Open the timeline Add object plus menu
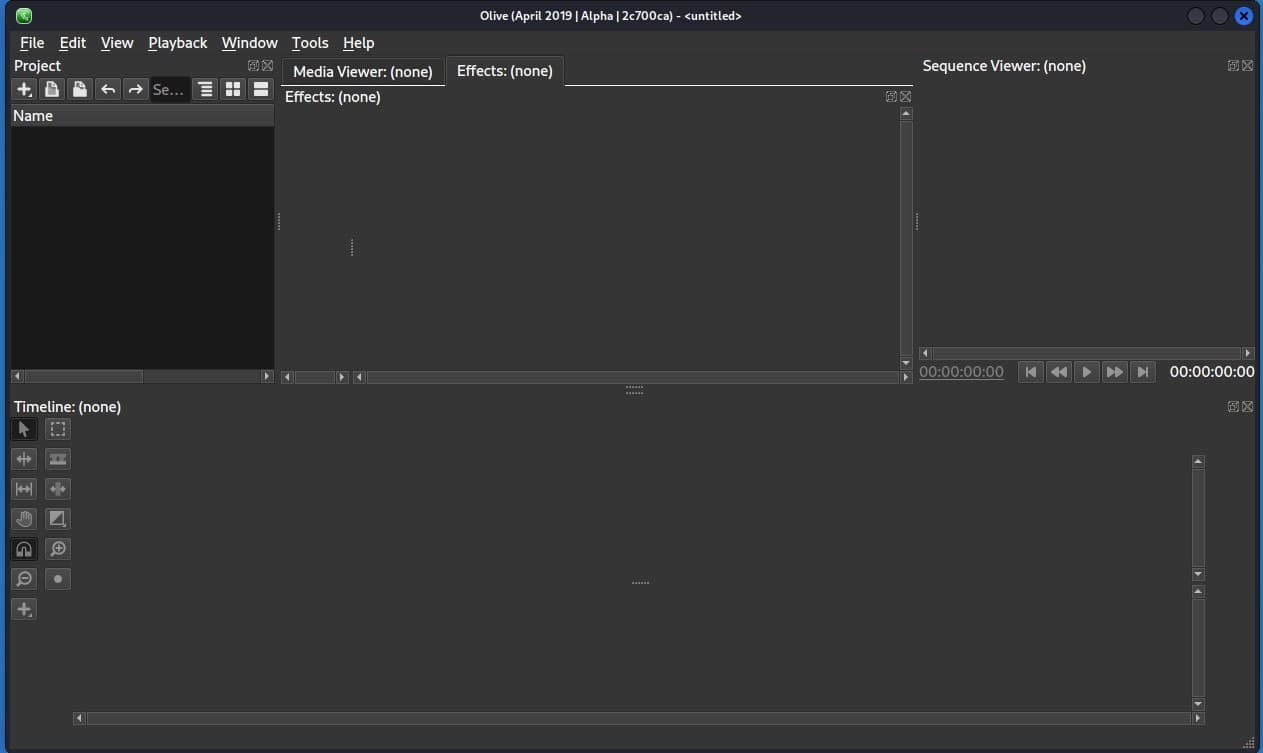Viewport: 1263px width, 753px height. (24, 609)
